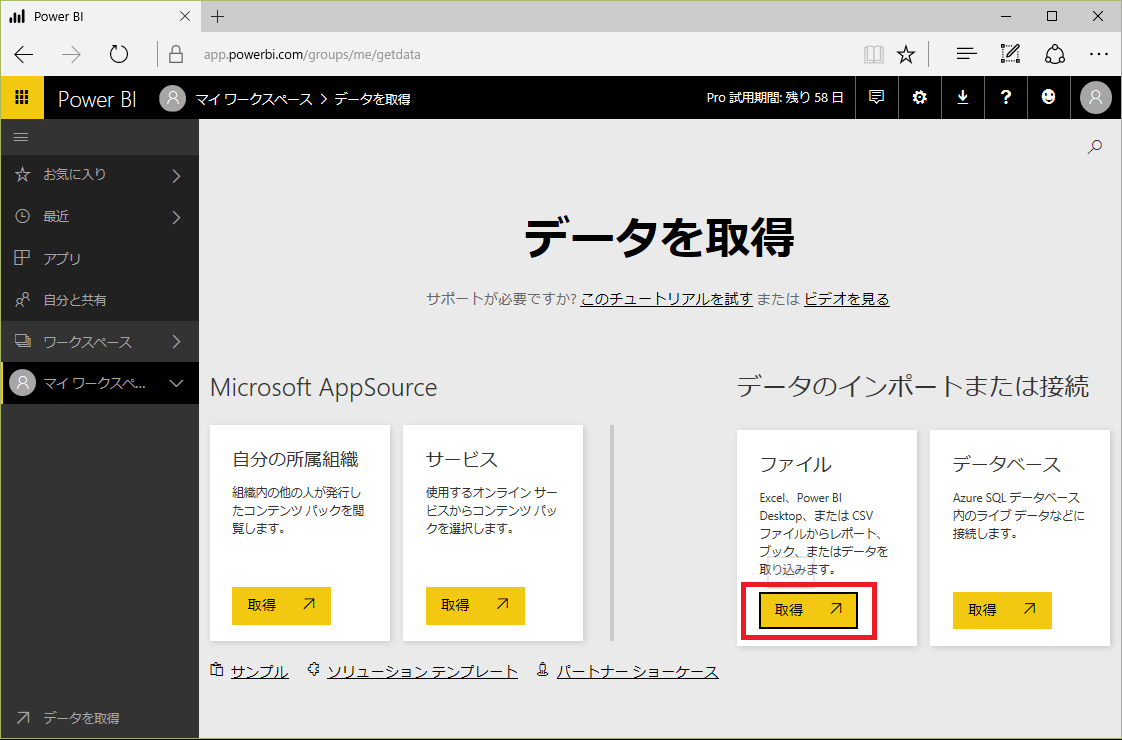This screenshot has width=1122, height=740.
Task: Open the ソリューション テンプレート link
Action: click(x=422, y=672)
